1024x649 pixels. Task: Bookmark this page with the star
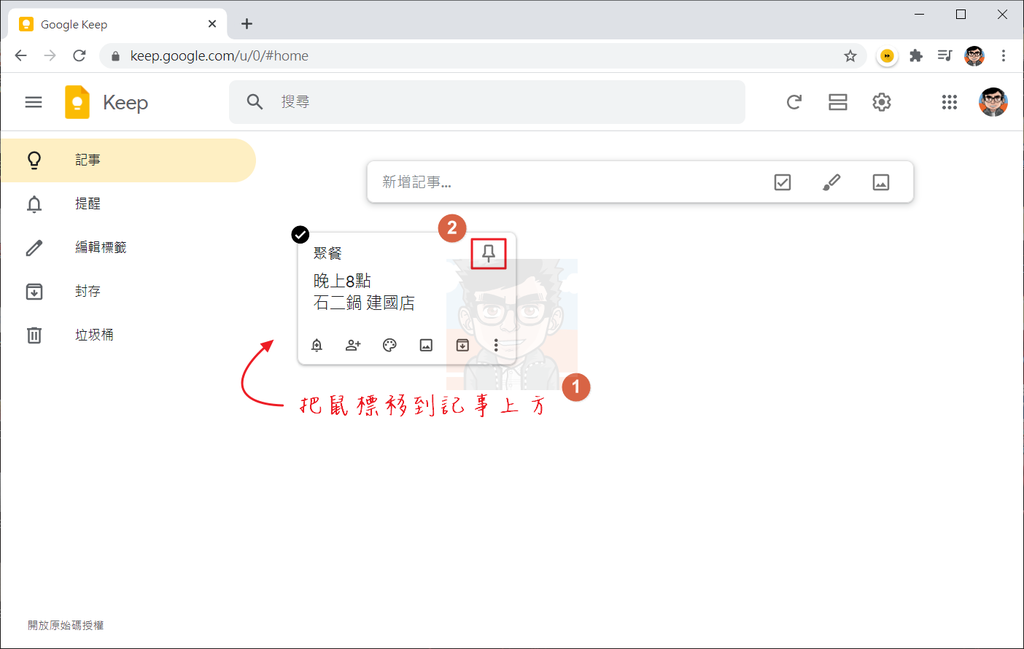(850, 56)
